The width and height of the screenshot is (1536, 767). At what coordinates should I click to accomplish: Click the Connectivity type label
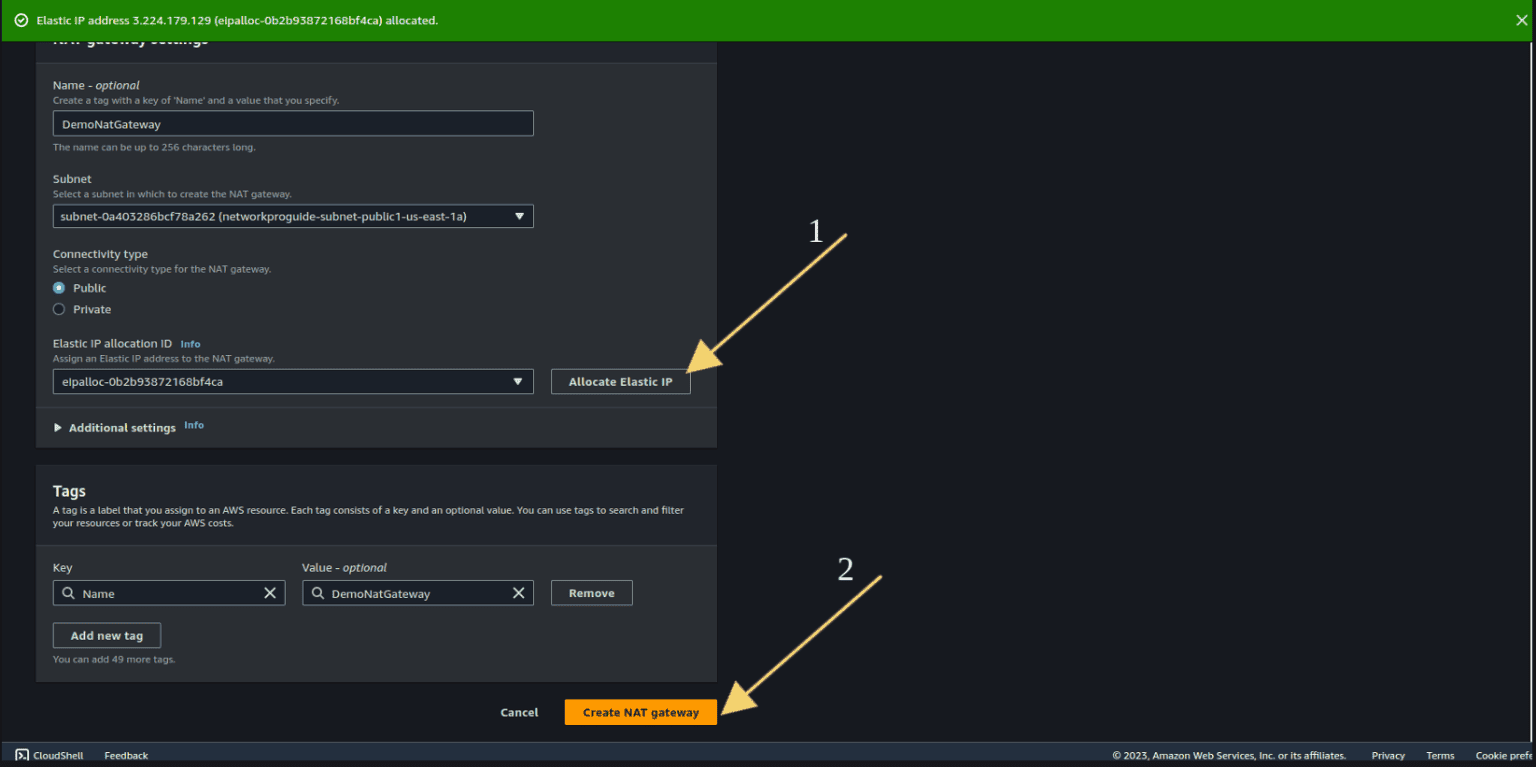100,254
